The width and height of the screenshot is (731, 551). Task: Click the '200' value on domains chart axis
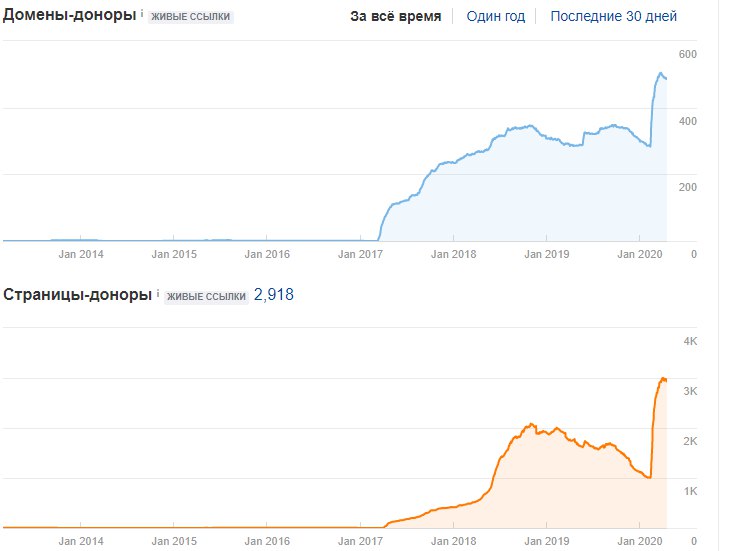point(688,187)
